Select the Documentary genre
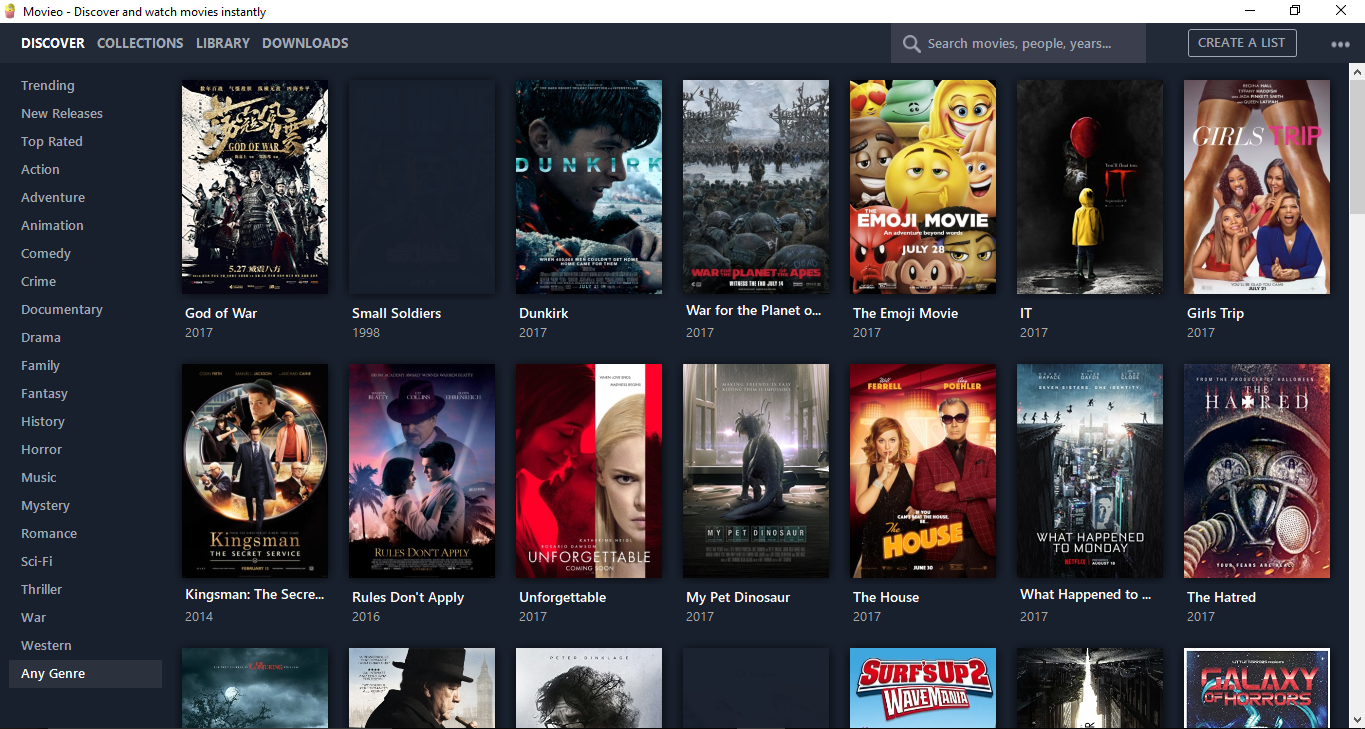 [x=62, y=309]
